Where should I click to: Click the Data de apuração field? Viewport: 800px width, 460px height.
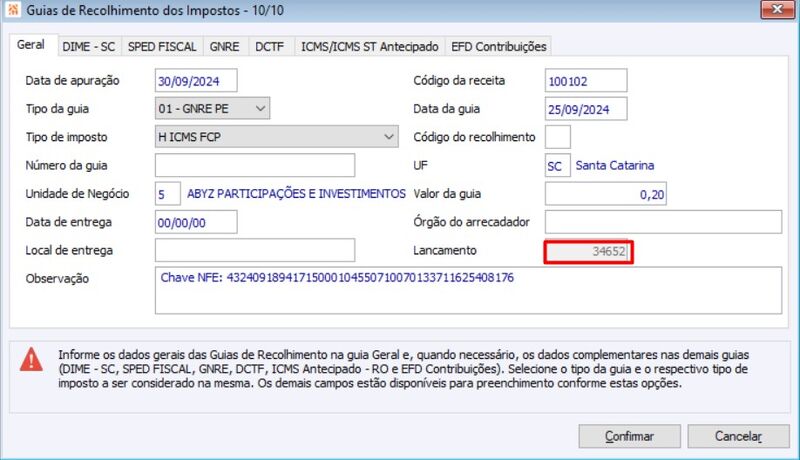pos(196,81)
